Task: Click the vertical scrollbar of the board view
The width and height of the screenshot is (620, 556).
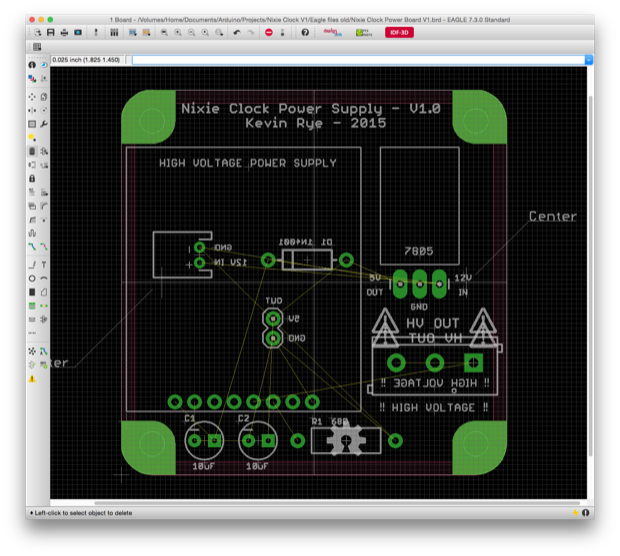Action: (x=591, y=276)
